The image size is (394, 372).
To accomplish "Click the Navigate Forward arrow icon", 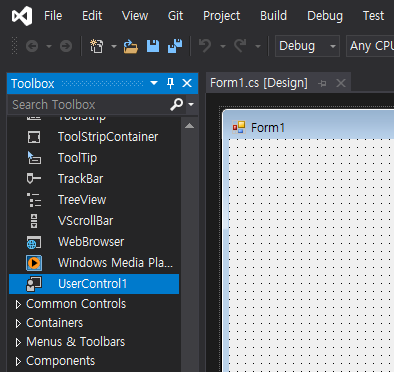I will coord(66,46).
